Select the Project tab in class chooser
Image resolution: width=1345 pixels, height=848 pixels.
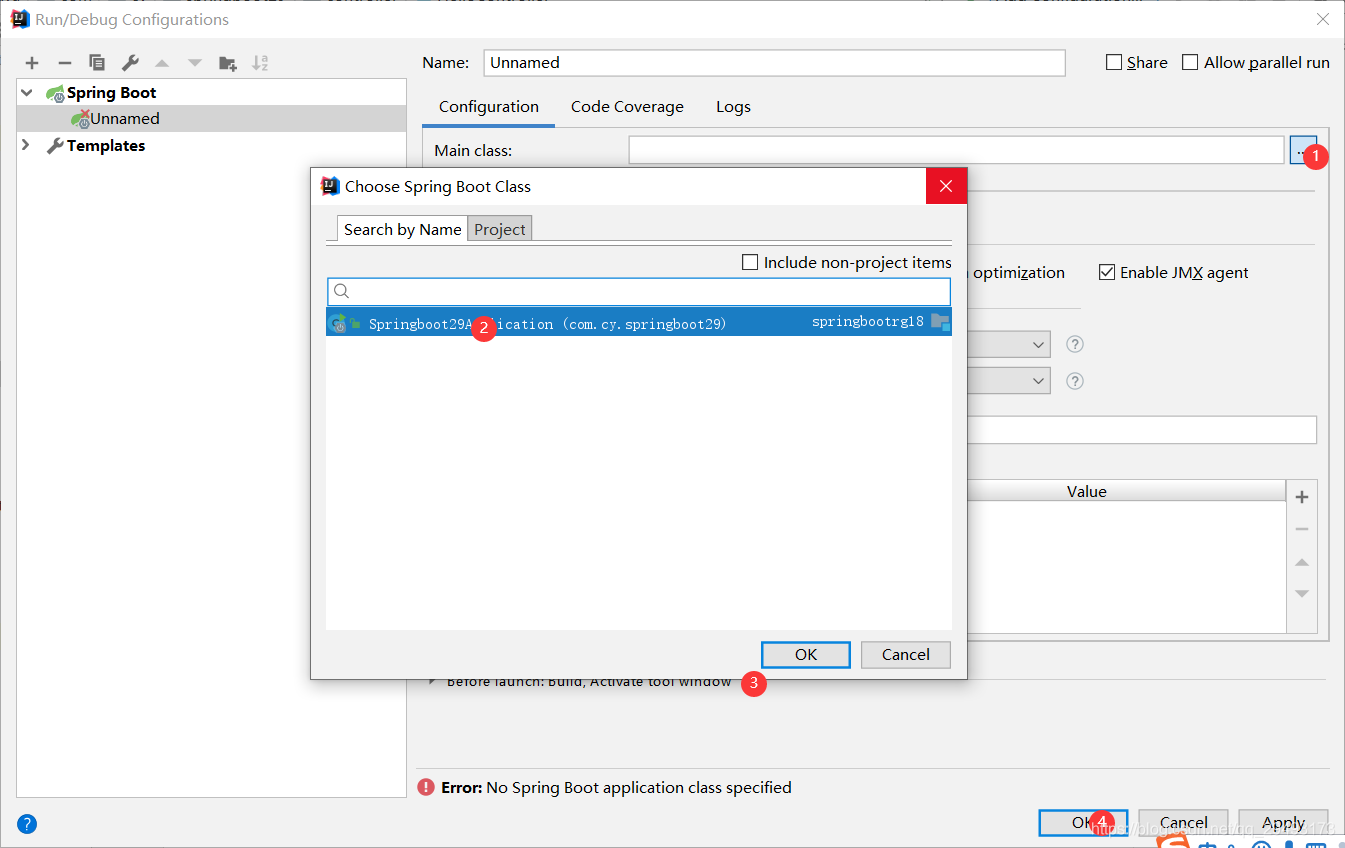point(500,229)
